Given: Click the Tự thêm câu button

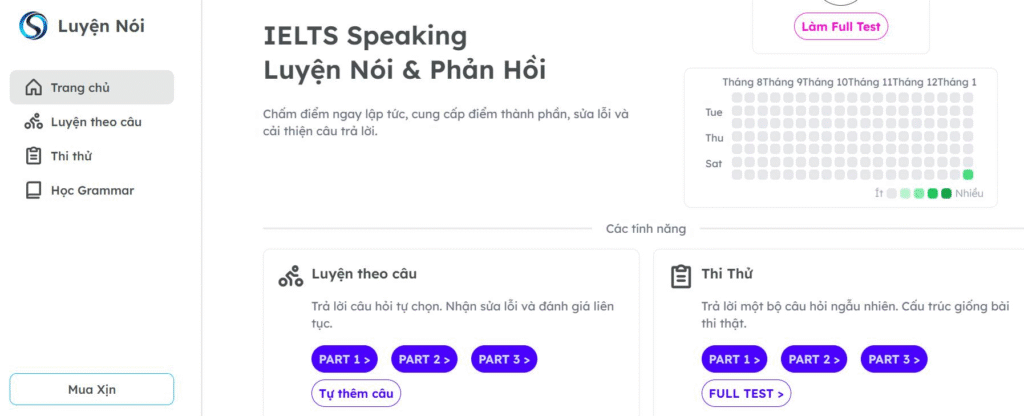Looking at the screenshot, I should click(356, 393).
